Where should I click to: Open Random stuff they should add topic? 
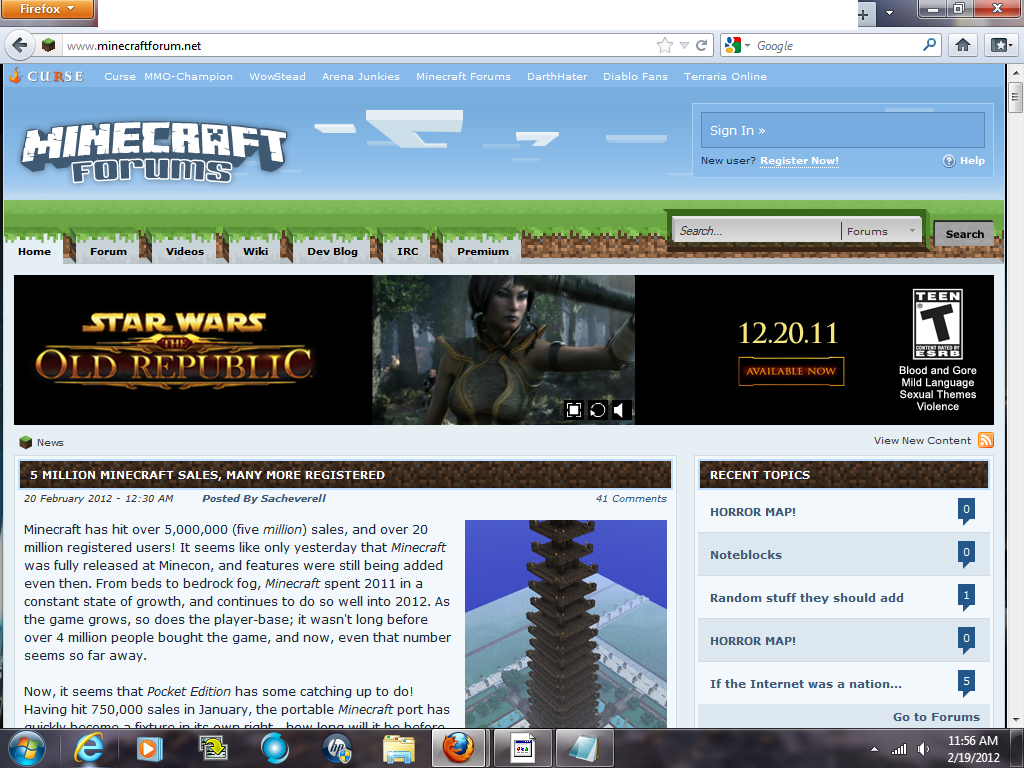(807, 598)
